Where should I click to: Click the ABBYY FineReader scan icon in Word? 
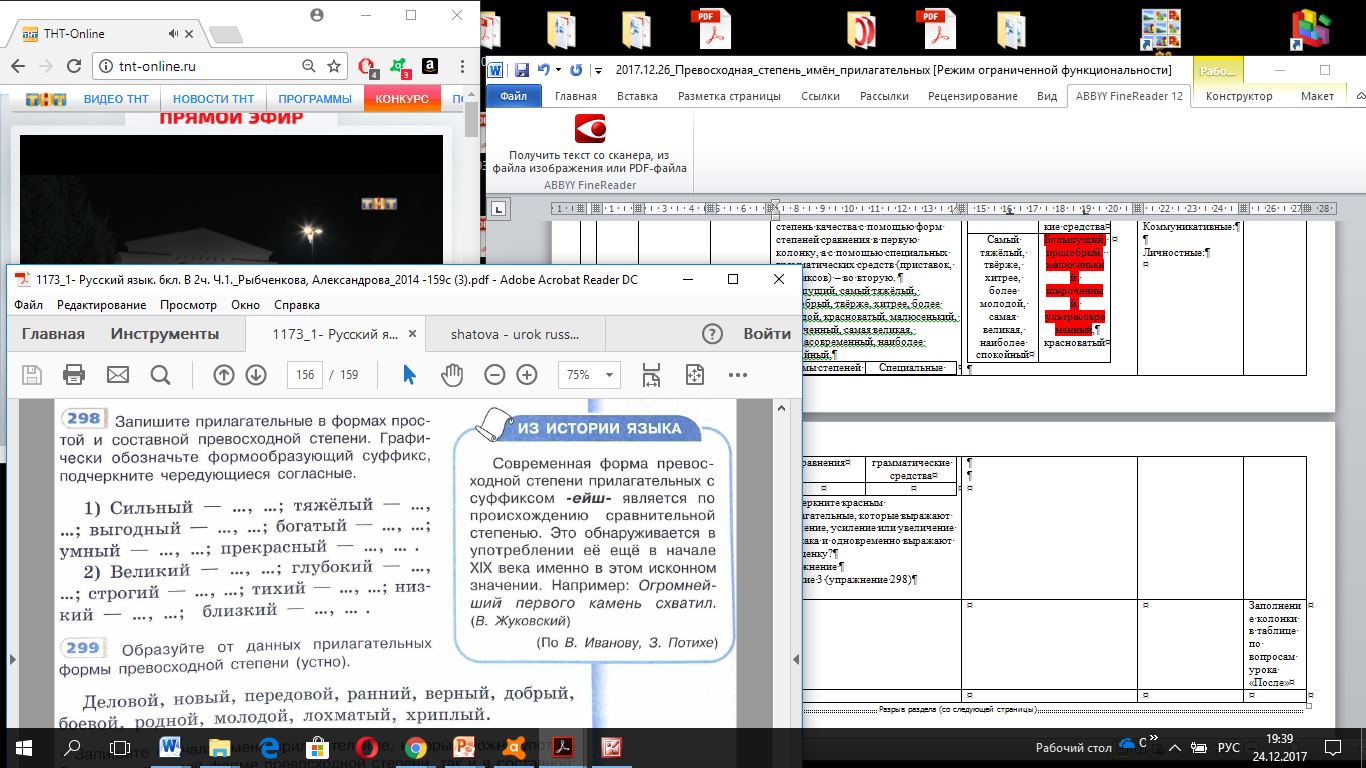(590, 130)
